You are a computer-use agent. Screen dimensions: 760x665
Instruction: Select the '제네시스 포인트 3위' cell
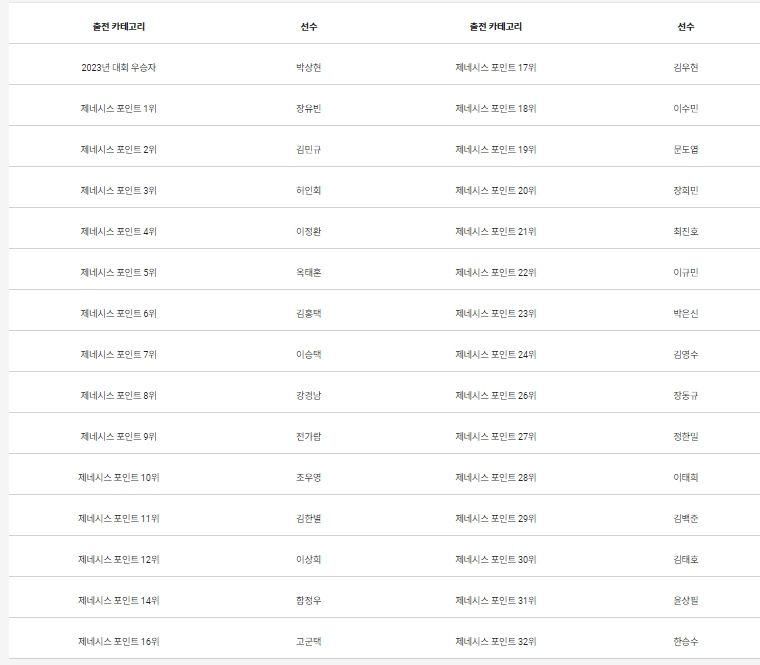click(119, 190)
